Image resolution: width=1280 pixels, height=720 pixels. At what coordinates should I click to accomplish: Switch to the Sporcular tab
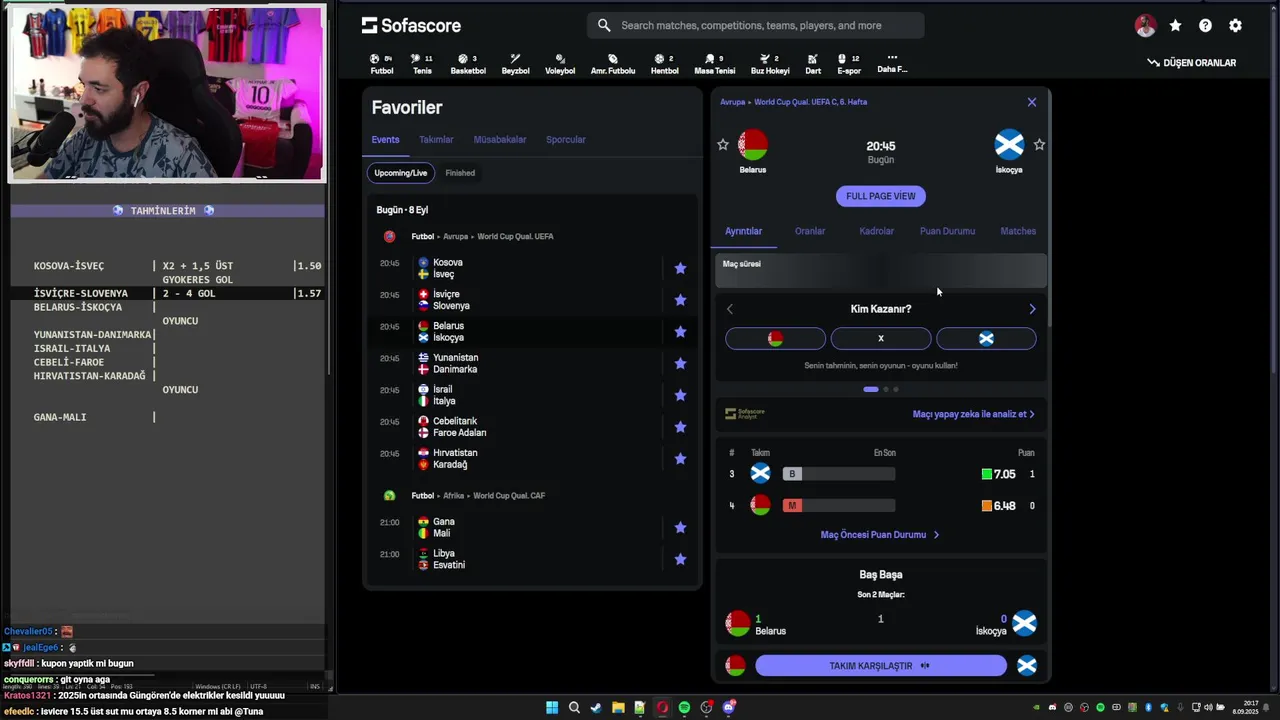[566, 140]
